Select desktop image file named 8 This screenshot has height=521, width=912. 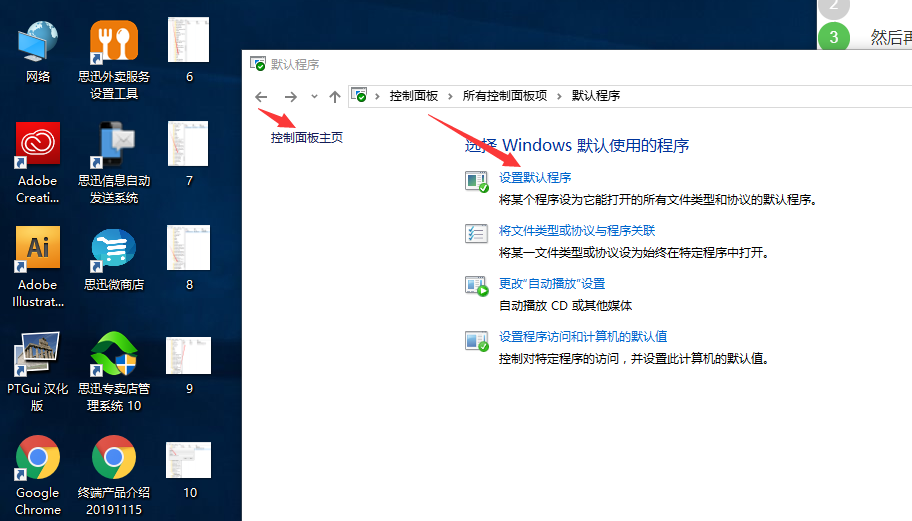tap(188, 259)
